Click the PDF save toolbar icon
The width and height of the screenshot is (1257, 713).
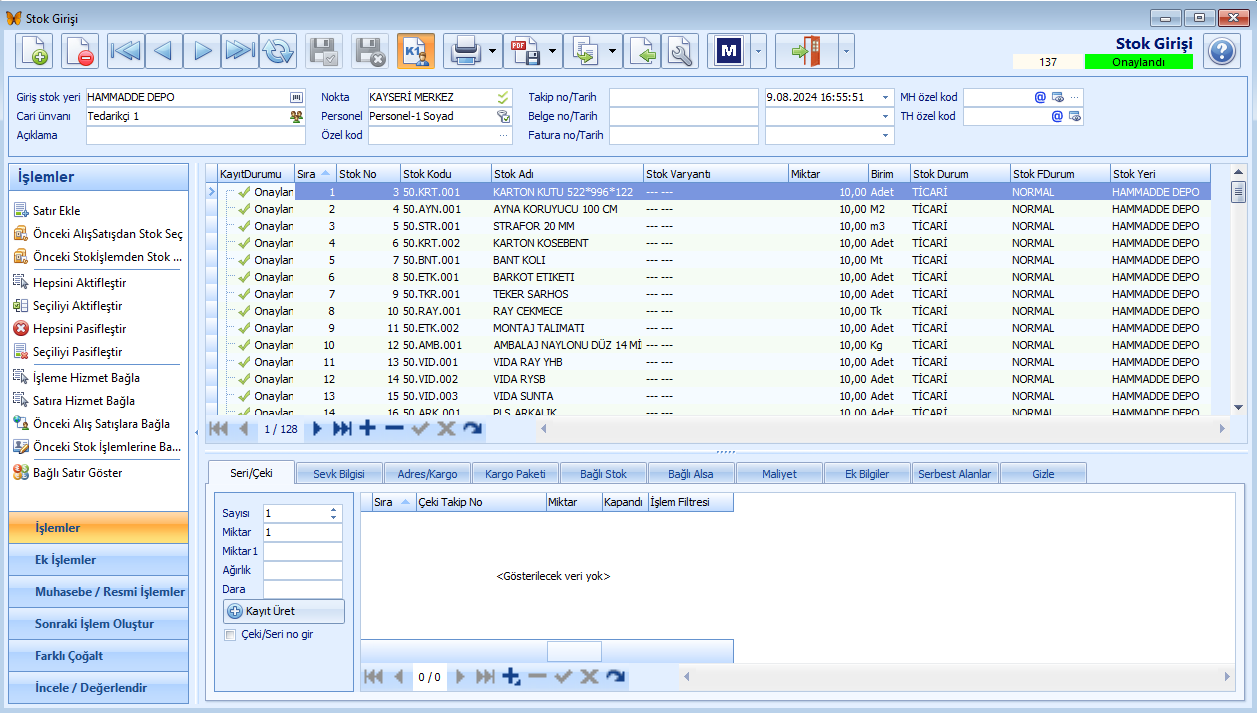[525, 50]
